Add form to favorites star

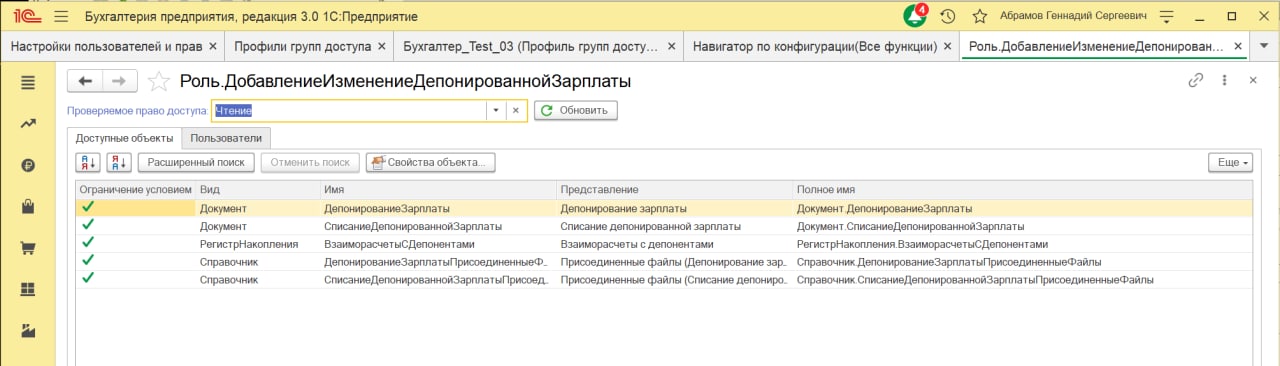(158, 82)
